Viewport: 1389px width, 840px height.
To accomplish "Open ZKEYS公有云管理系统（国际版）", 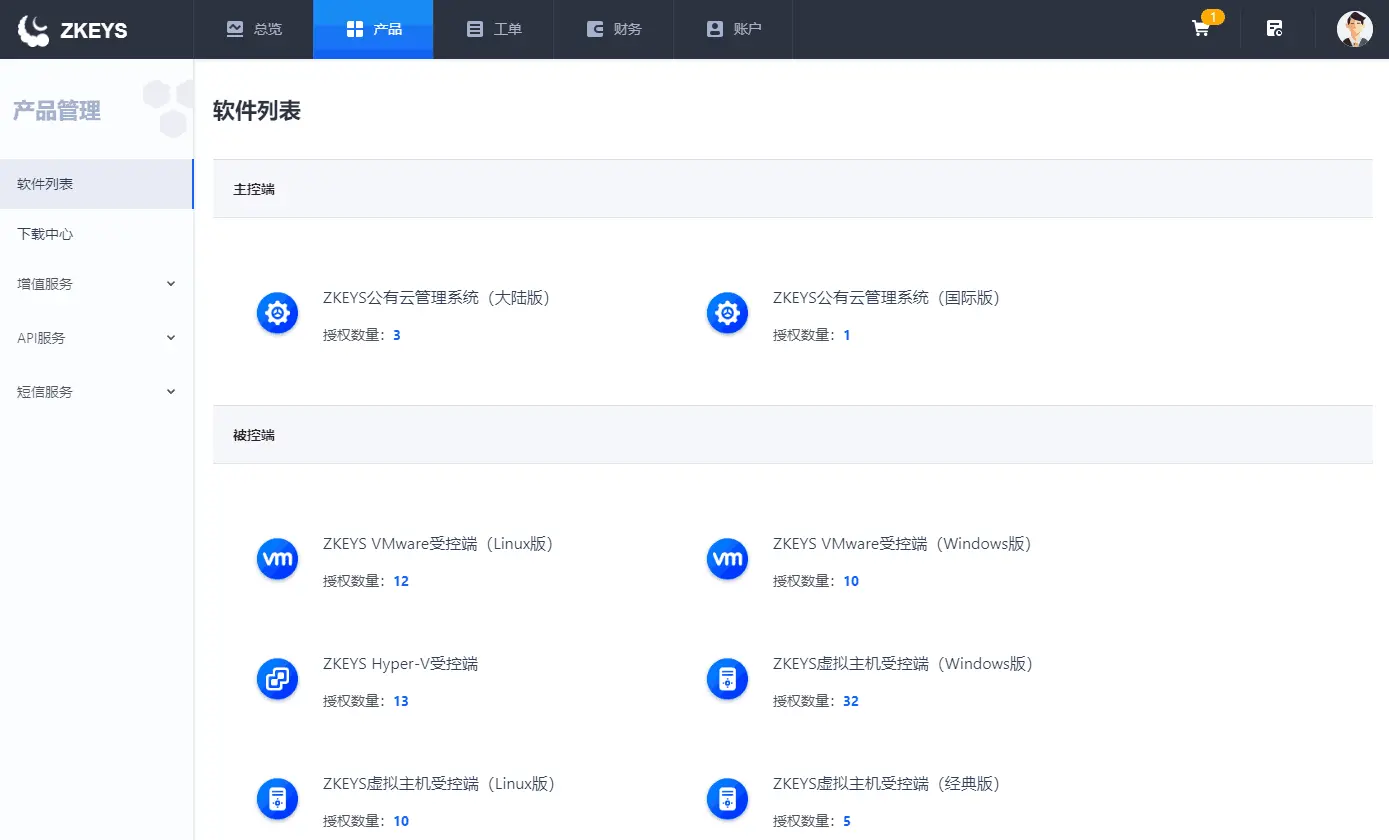I will click(887, 298).
